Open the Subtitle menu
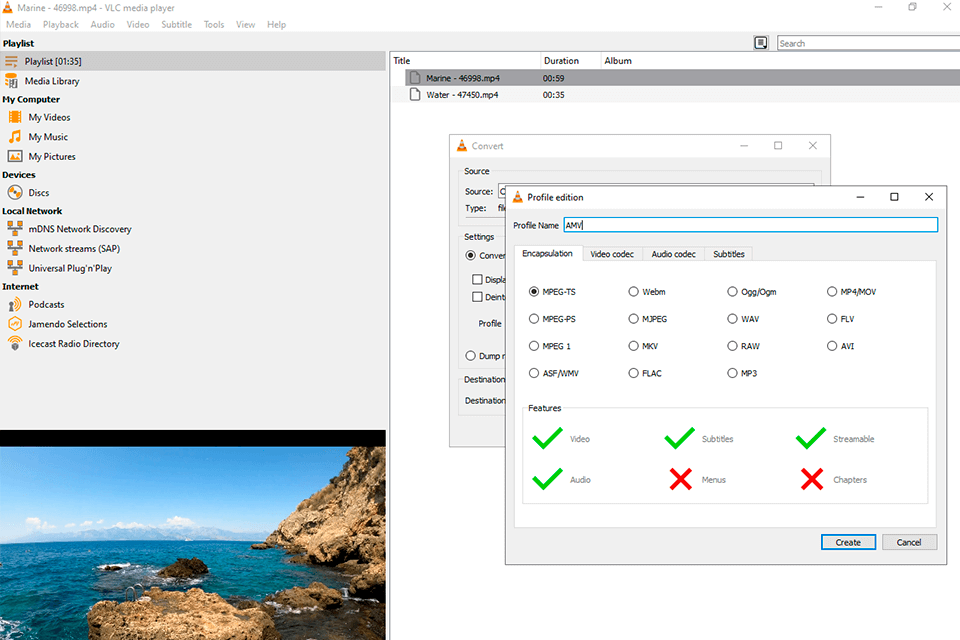The image size is (960, 640). 176,24
